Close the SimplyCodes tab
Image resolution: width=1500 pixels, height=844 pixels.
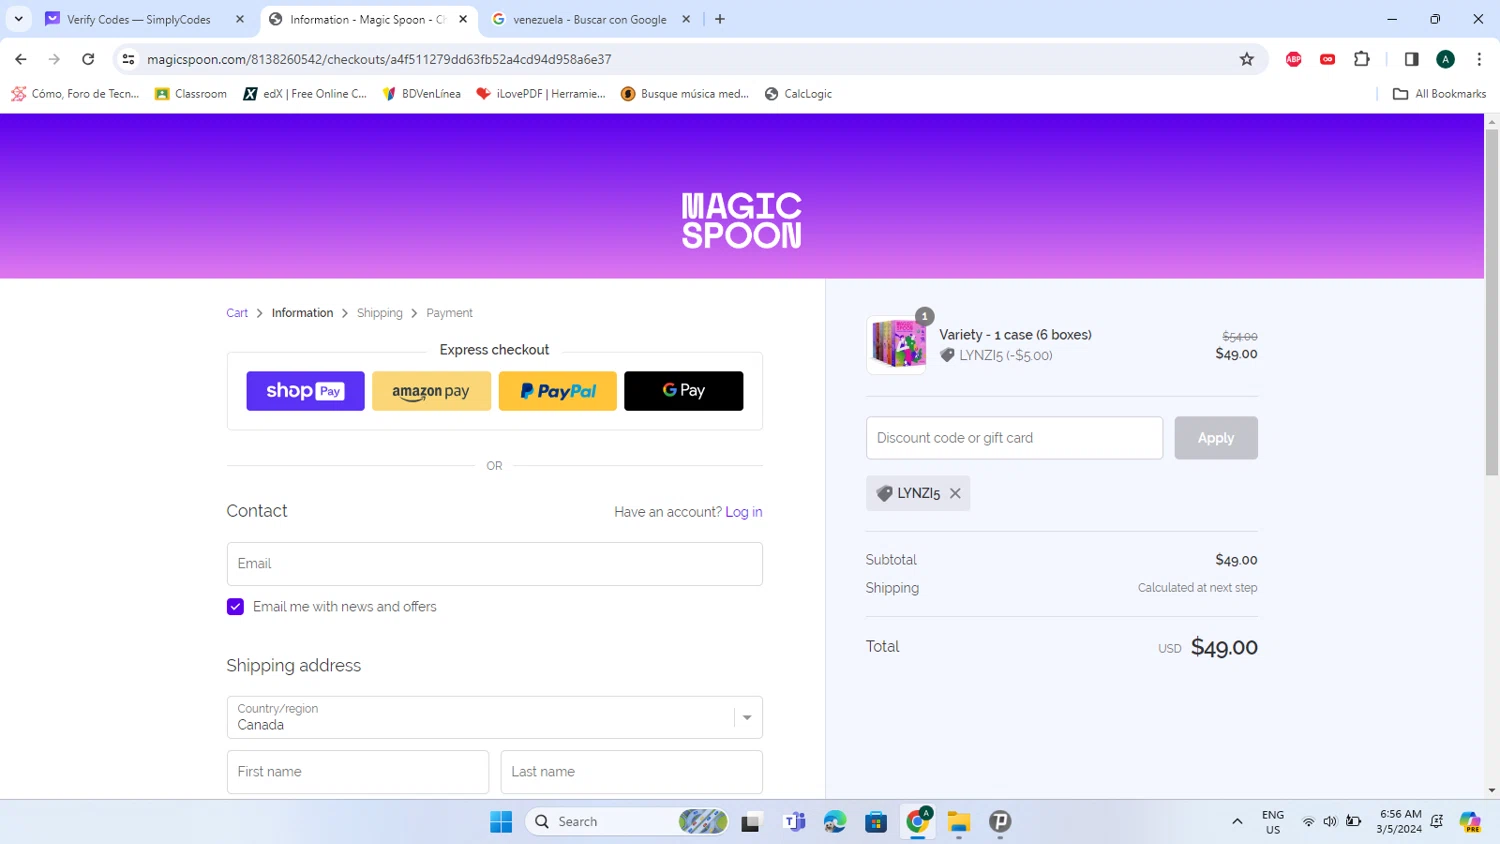click(x=240, y=19)
